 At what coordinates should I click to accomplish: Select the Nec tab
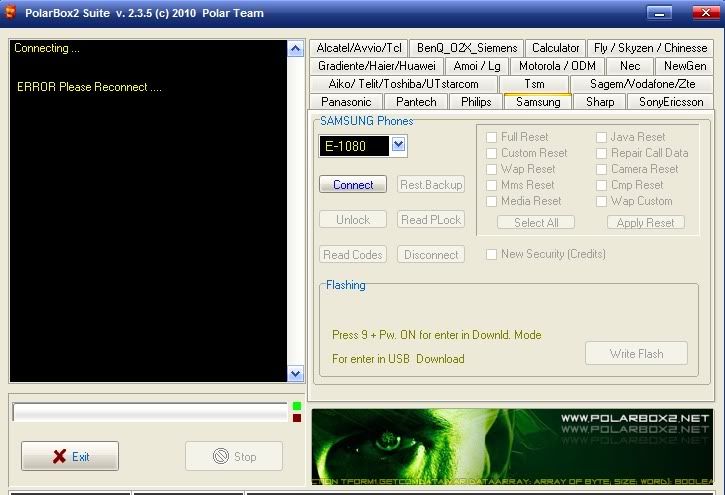[x=630, y=66]
